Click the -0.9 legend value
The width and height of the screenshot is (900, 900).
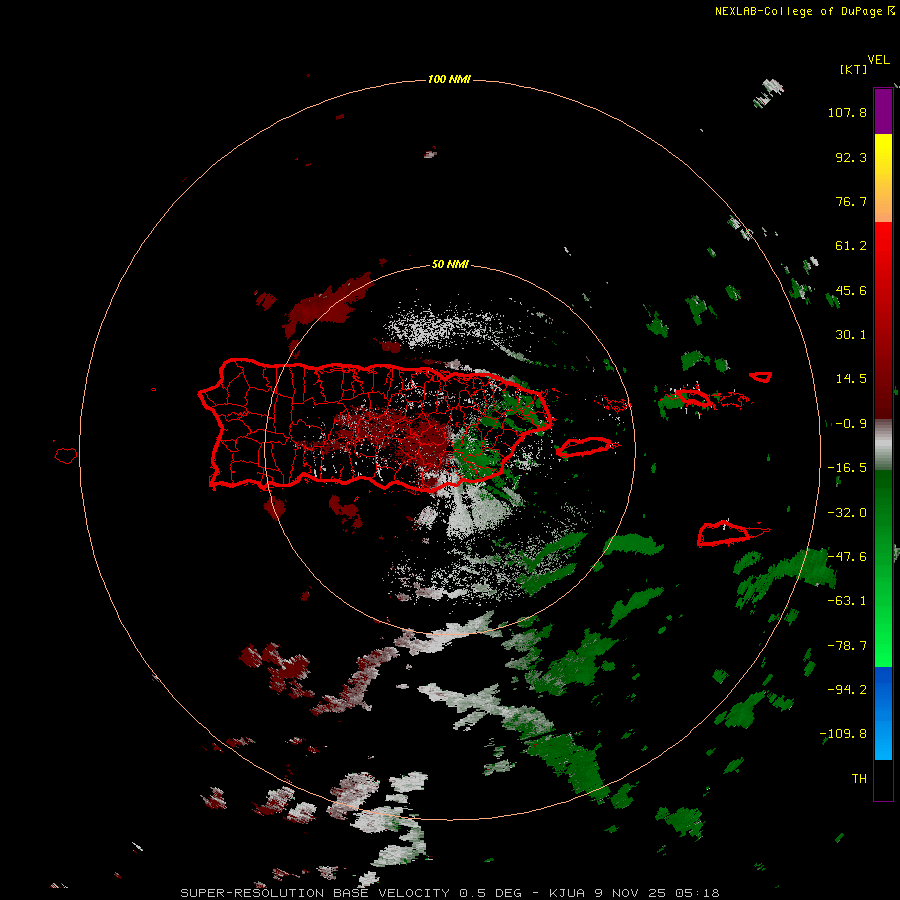pyautogui.click(x=851, y=424)
